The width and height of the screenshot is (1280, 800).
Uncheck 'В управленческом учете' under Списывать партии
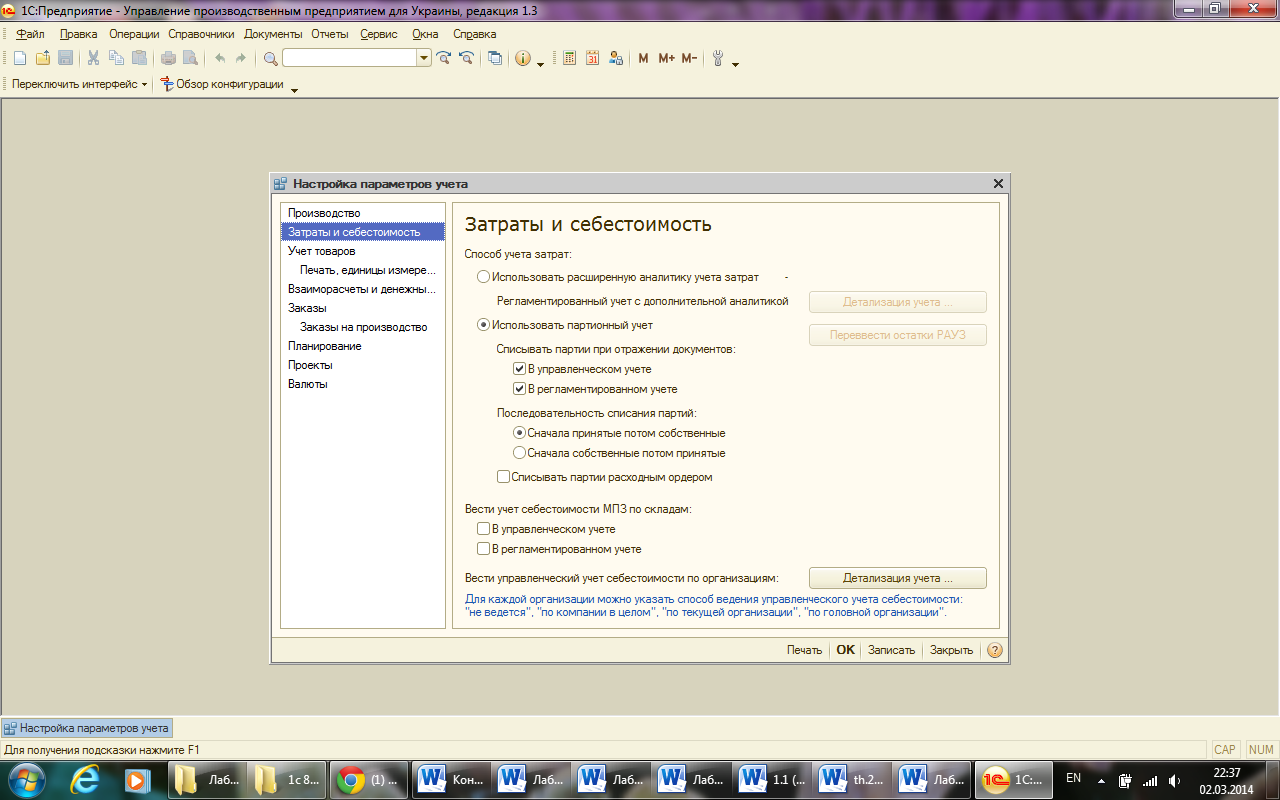click(519, 369)
